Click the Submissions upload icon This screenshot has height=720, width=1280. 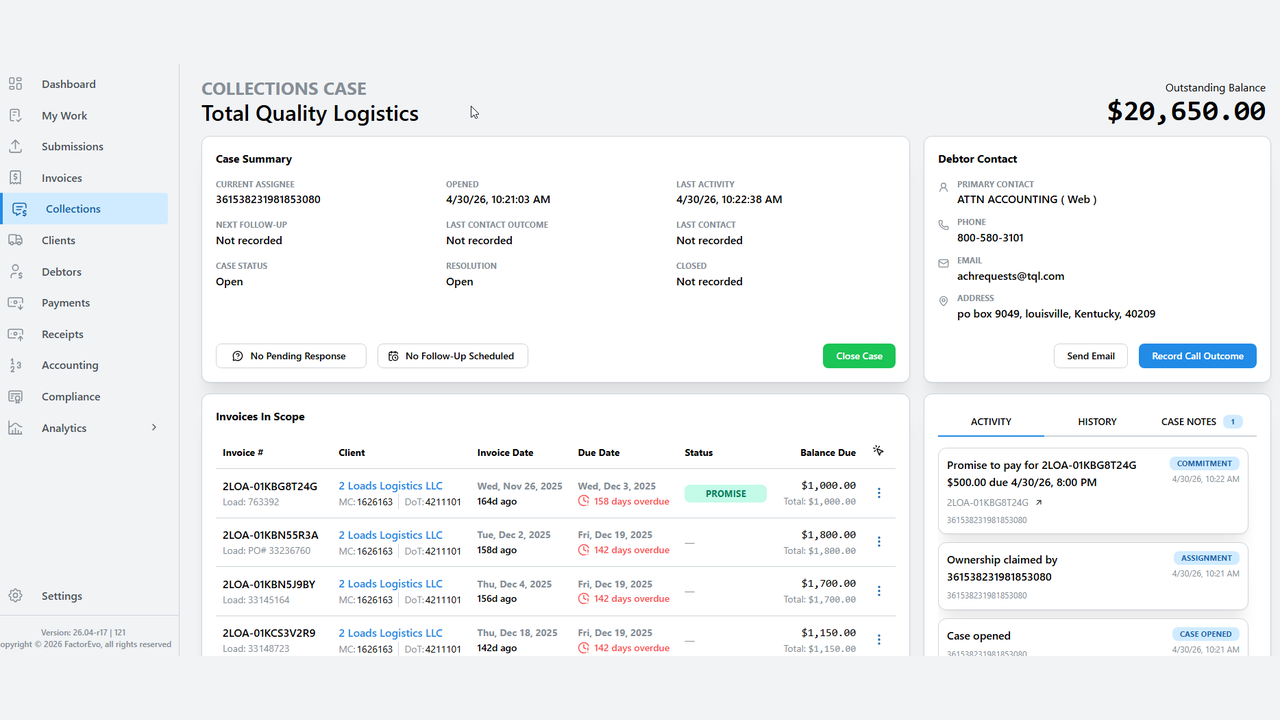click(x=15, y=146)
